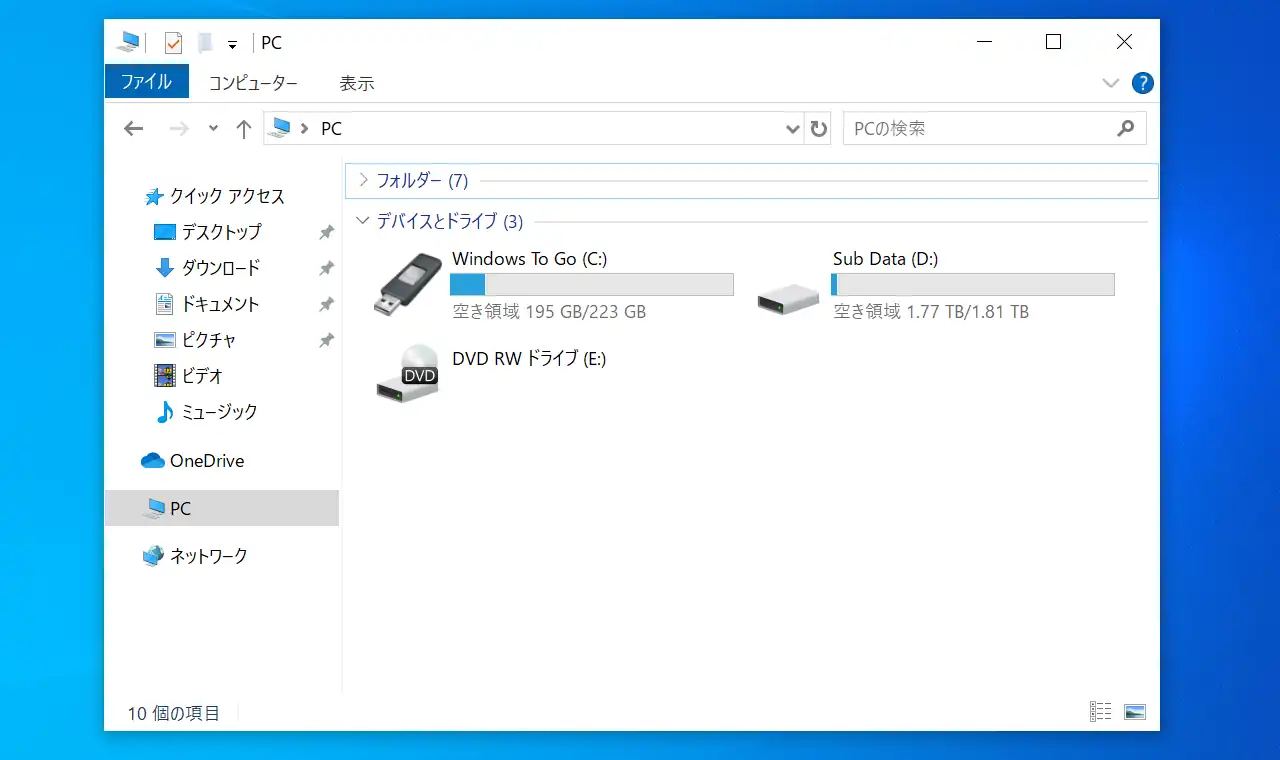Select the Windows To Go (C:) USB icon
The image size is (1280, 760).
[x=407, y=285]
